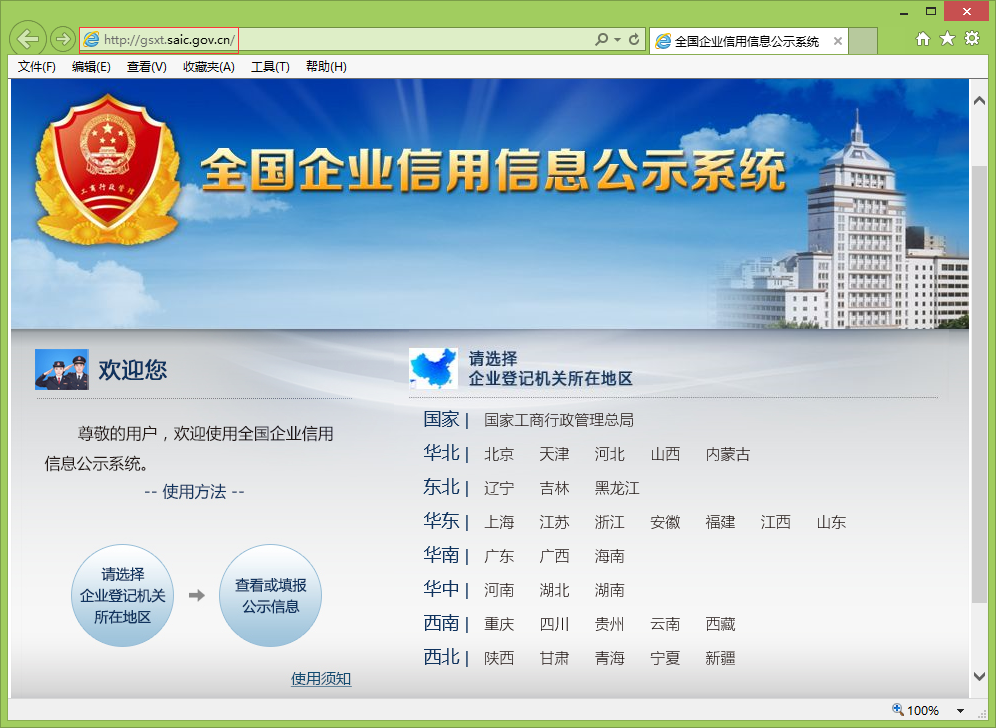Select region 江苏
Screen dimensions: 996x728
click(554, 522)
